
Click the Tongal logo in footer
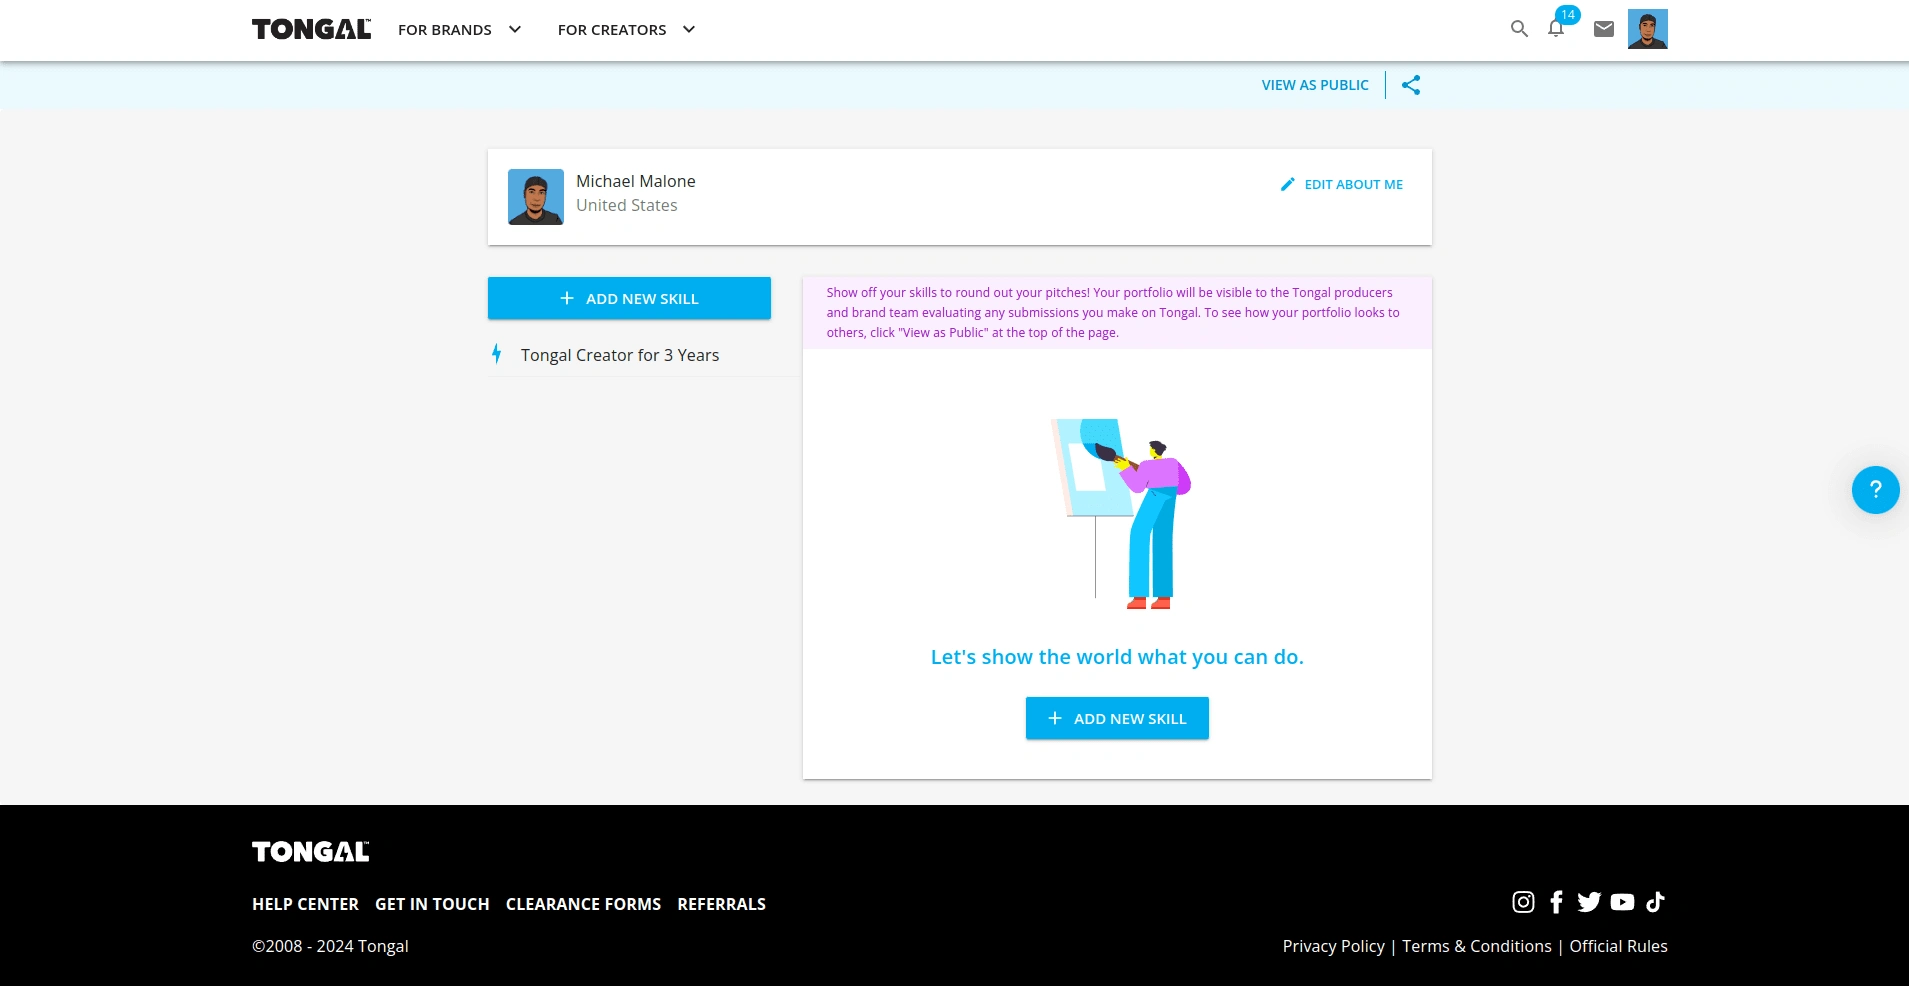point(311,852)
